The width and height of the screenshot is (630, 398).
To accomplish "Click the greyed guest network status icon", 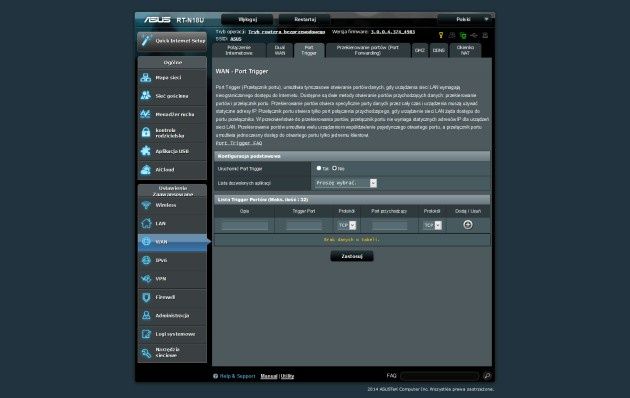I will 452,35.
